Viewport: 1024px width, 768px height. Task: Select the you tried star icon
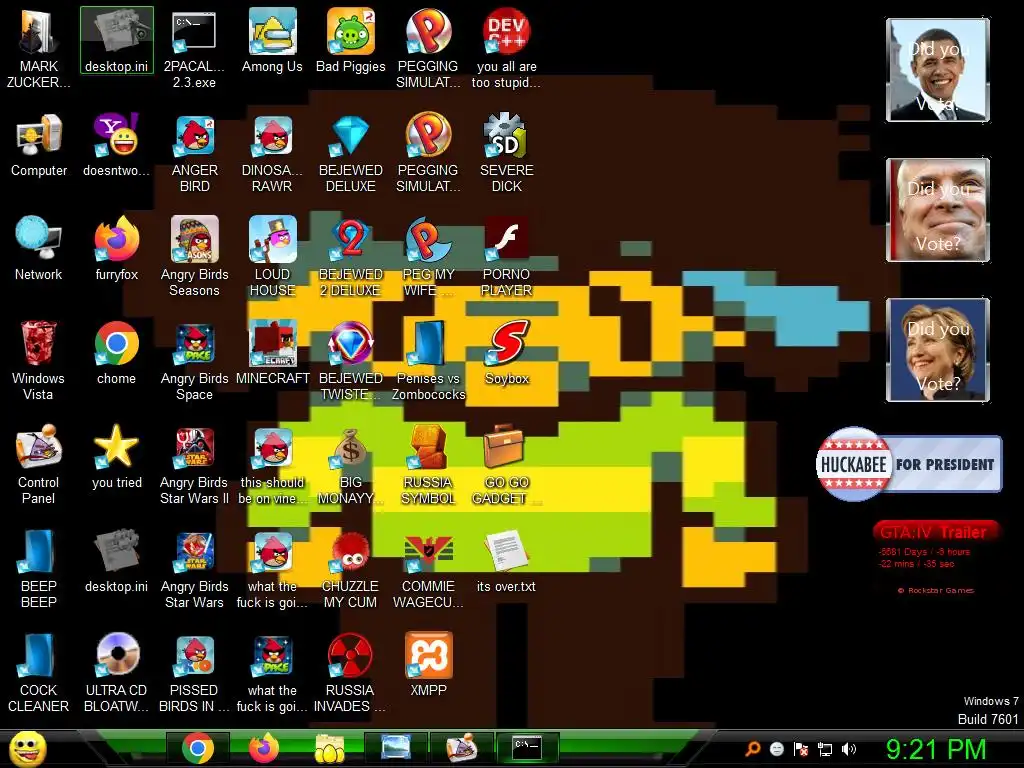[x=116, y=457]
